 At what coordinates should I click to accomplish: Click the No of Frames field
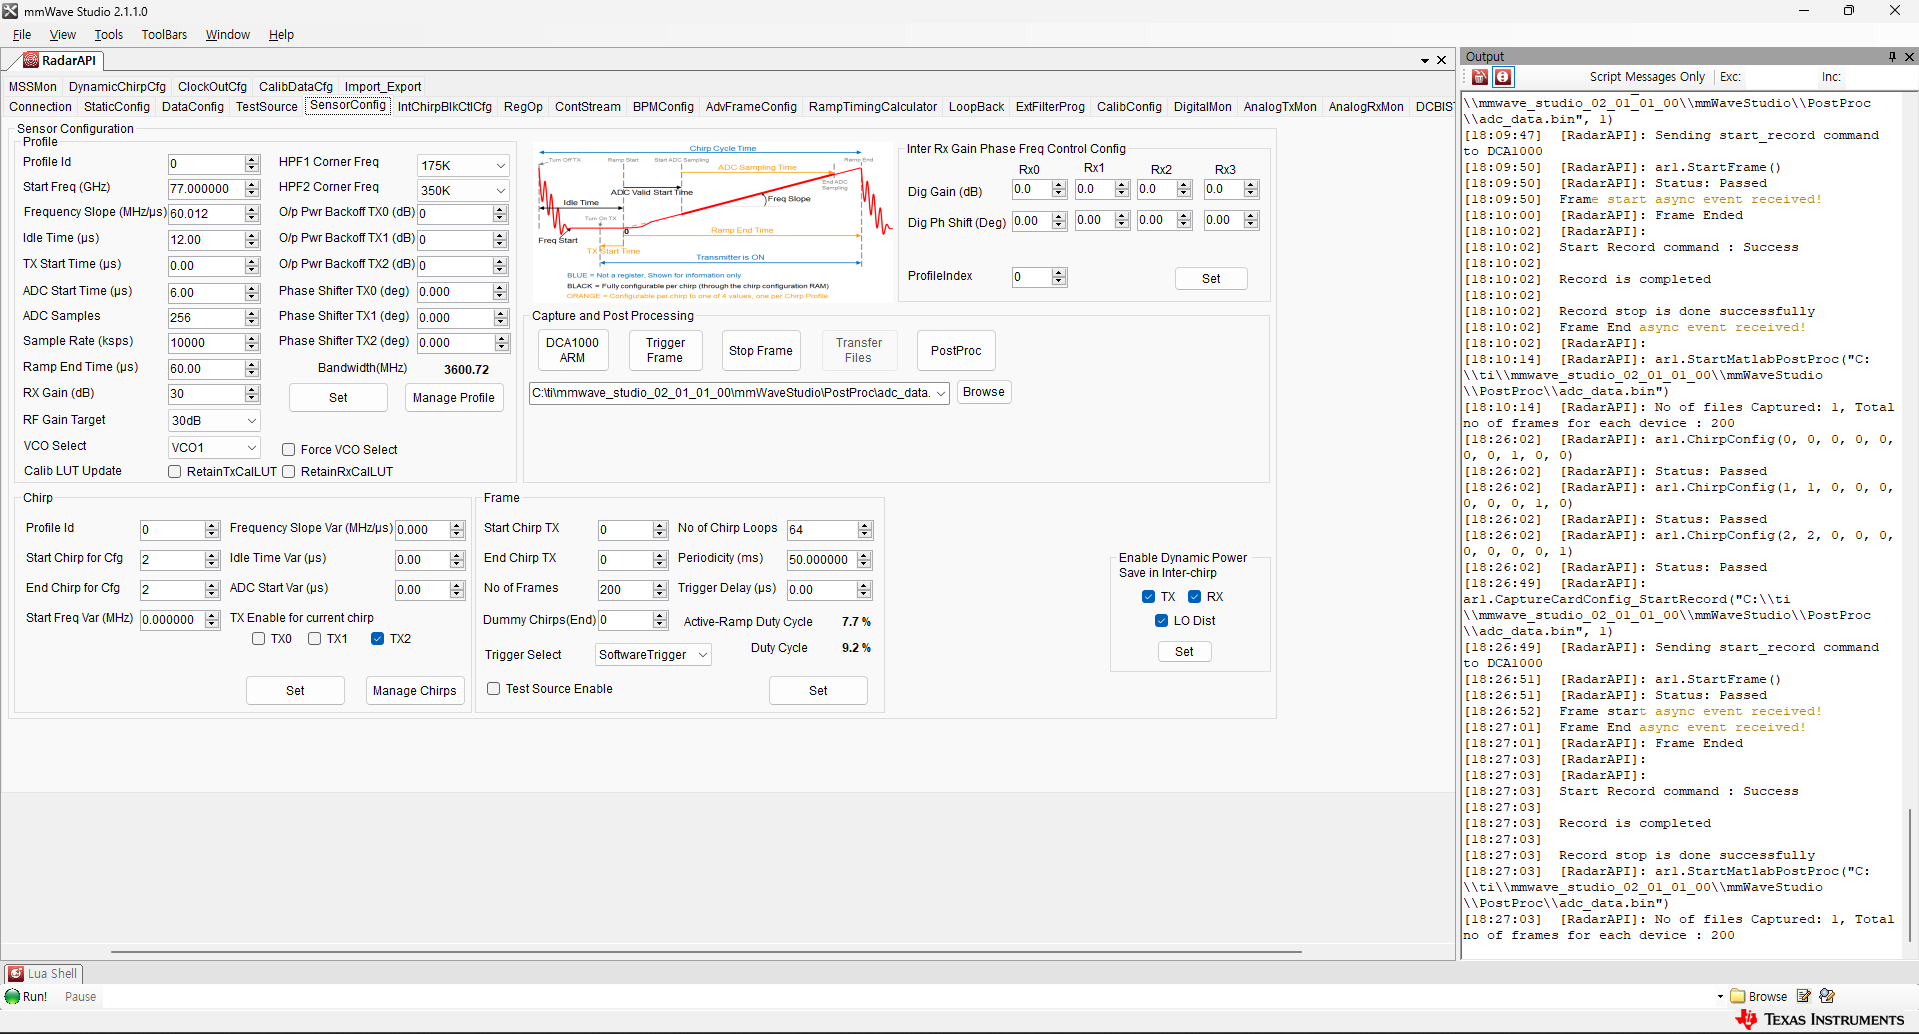point(625,590)
